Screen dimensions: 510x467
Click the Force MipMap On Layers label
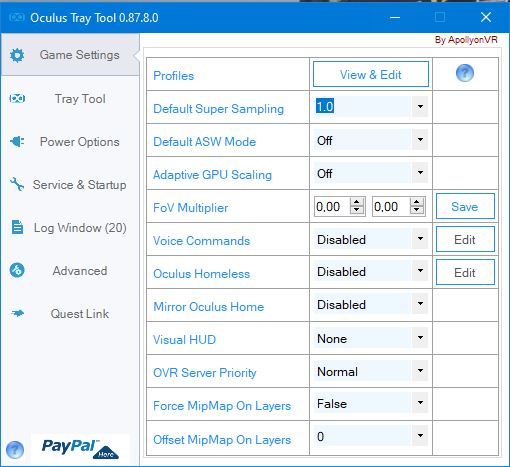point(222,406)
